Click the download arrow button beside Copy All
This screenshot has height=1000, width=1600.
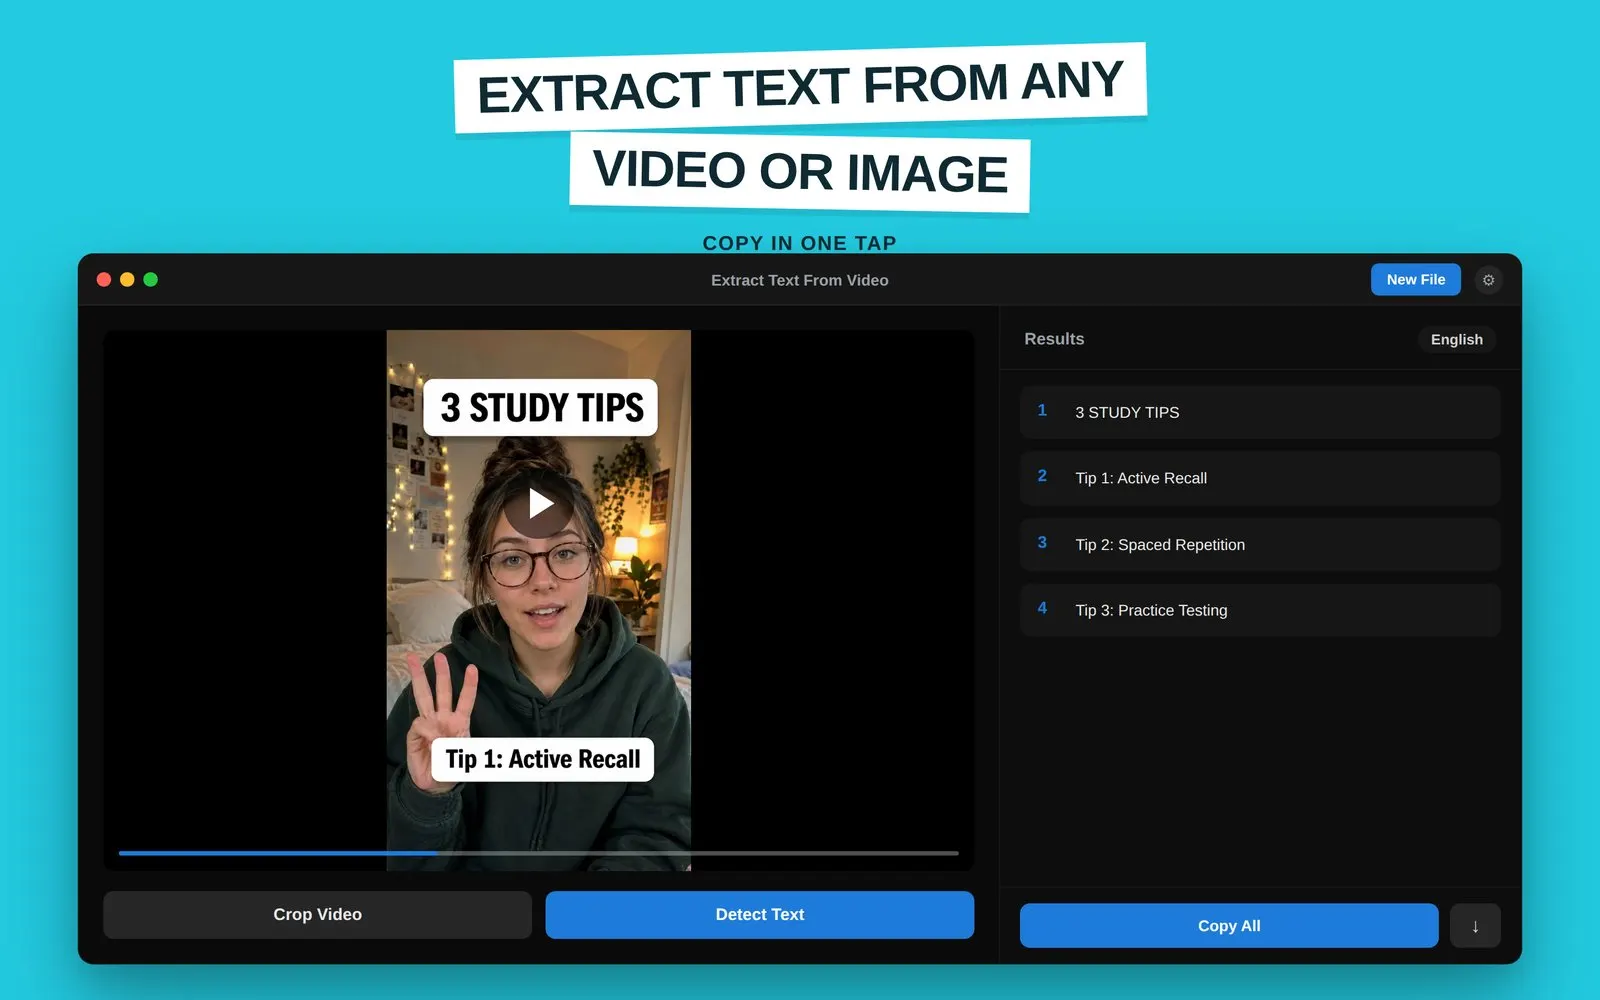pyautogui.click(x=1475, y=926)
